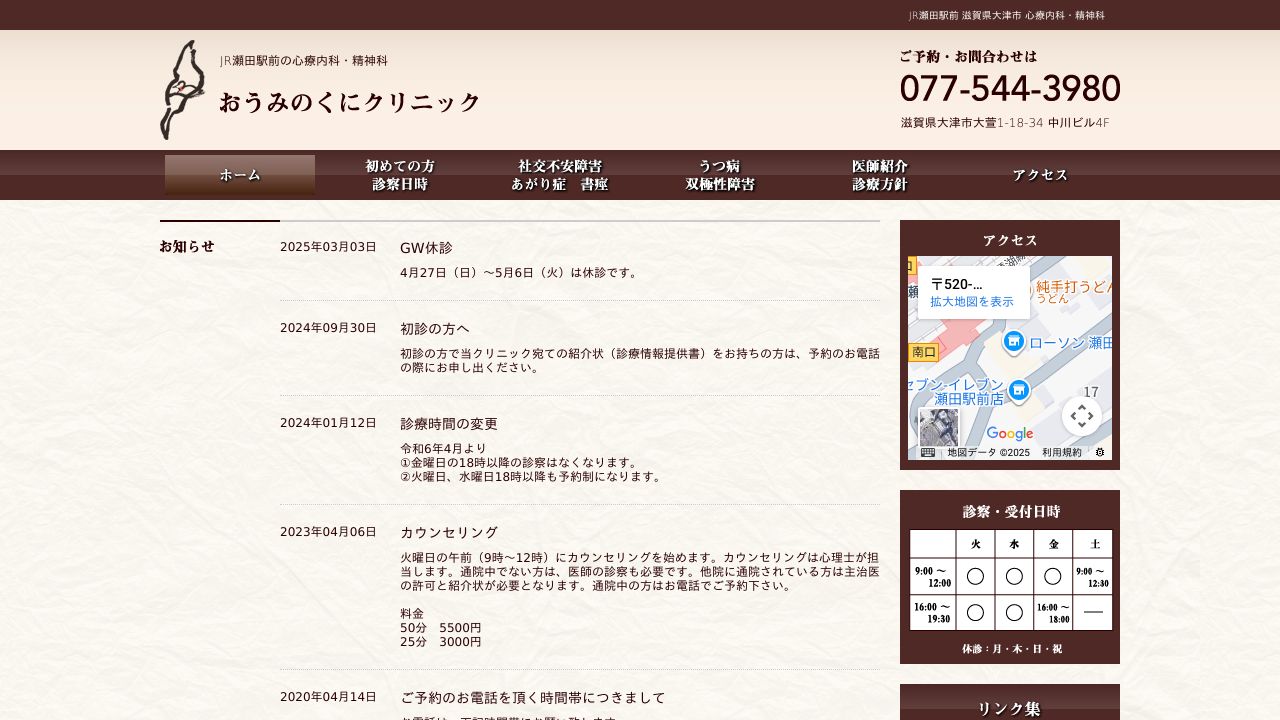This screenshot has height=720, width=1280.
Task: Select the 社交不安障害・あがり症 tab
Action: click(x=559, y=176)
